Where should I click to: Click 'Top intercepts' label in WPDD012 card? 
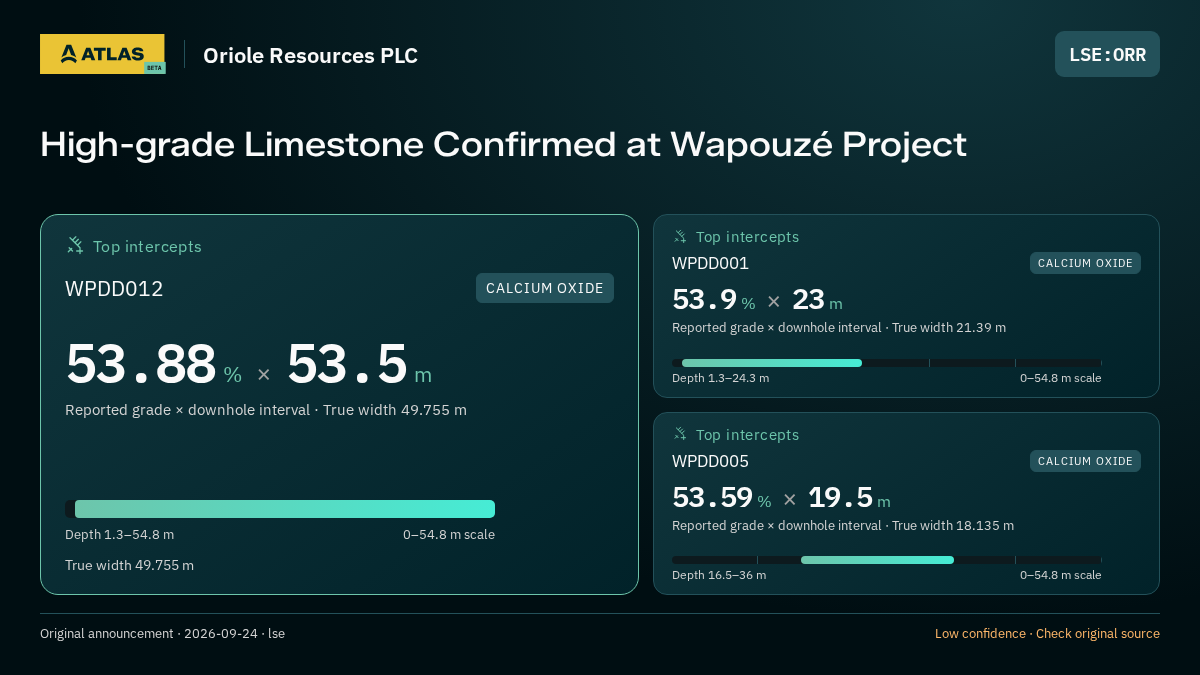(147, 247)
